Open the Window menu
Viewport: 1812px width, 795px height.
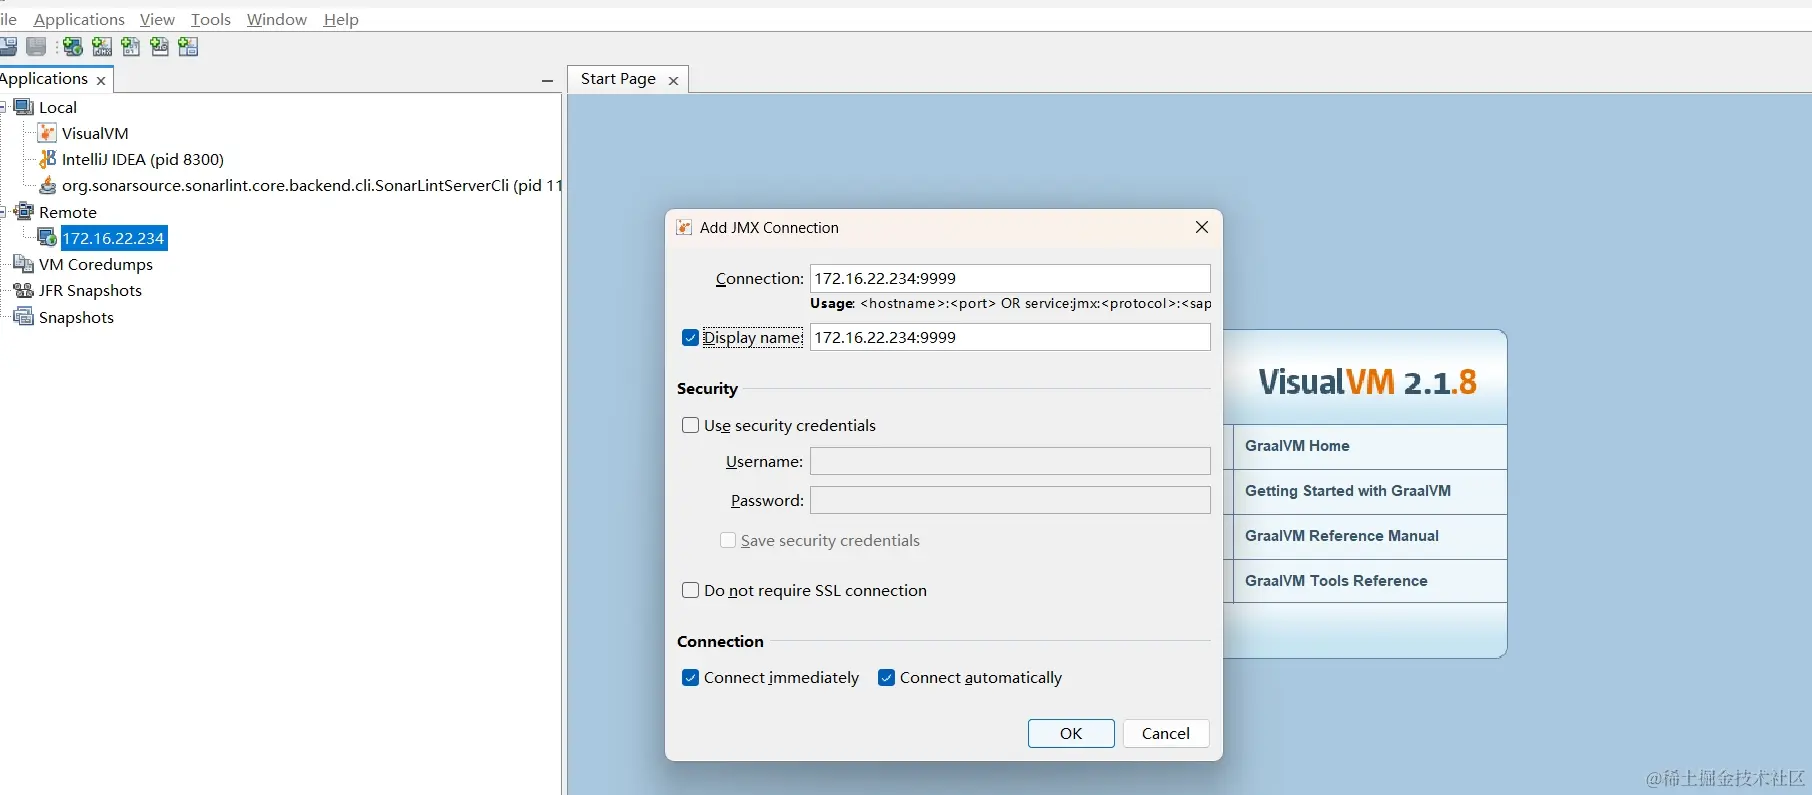pyautogui.click(x=277, y=19)
